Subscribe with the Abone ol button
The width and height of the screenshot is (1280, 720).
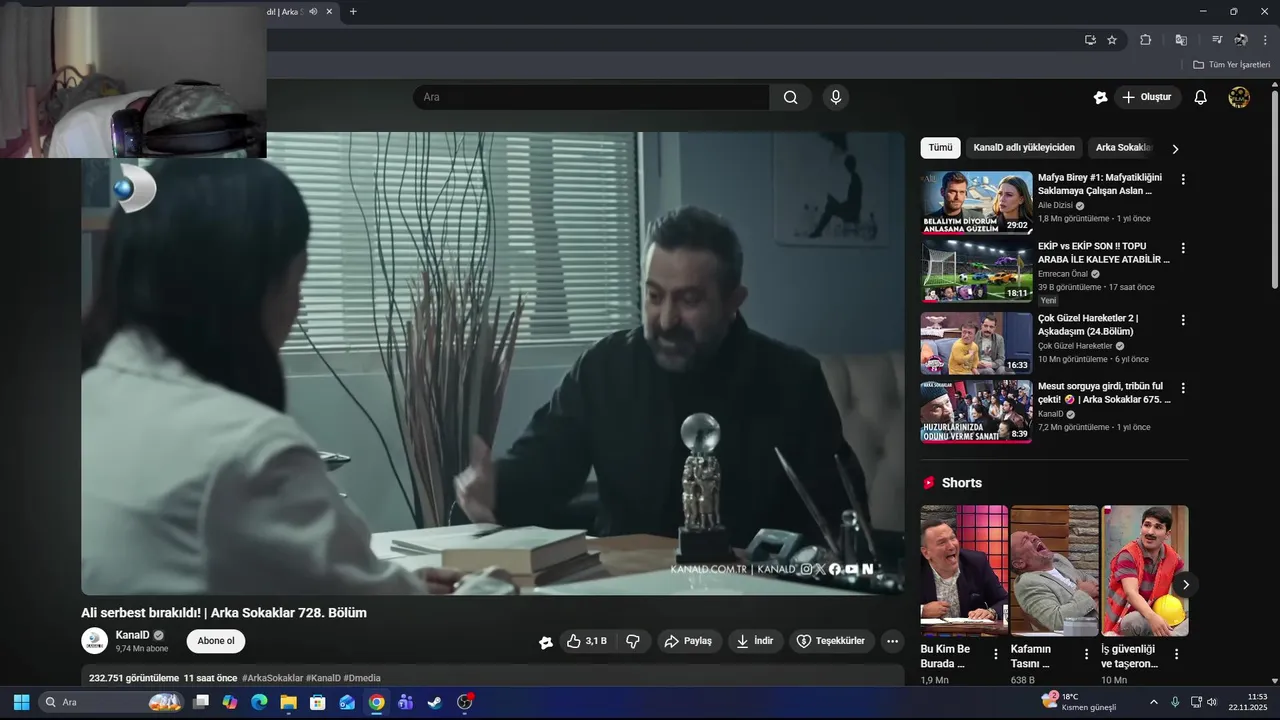[x=216, y=641]
